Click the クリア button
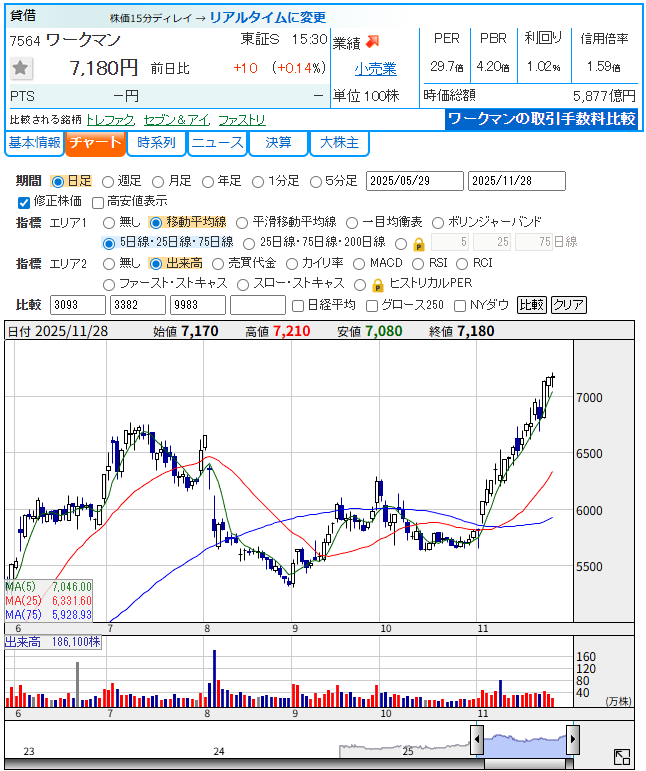The height and width of the screenshot is (771, 646). pos(568,305)
